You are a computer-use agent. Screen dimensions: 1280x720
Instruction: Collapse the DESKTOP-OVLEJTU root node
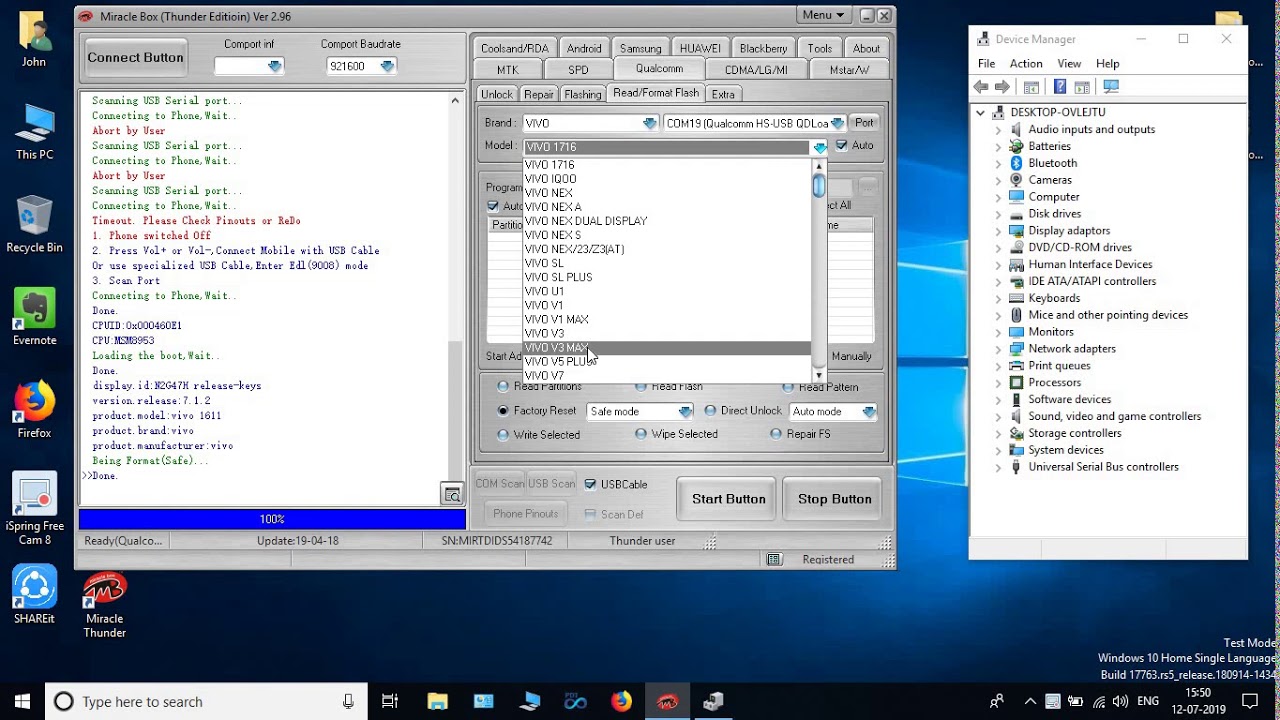coord(980,112)
